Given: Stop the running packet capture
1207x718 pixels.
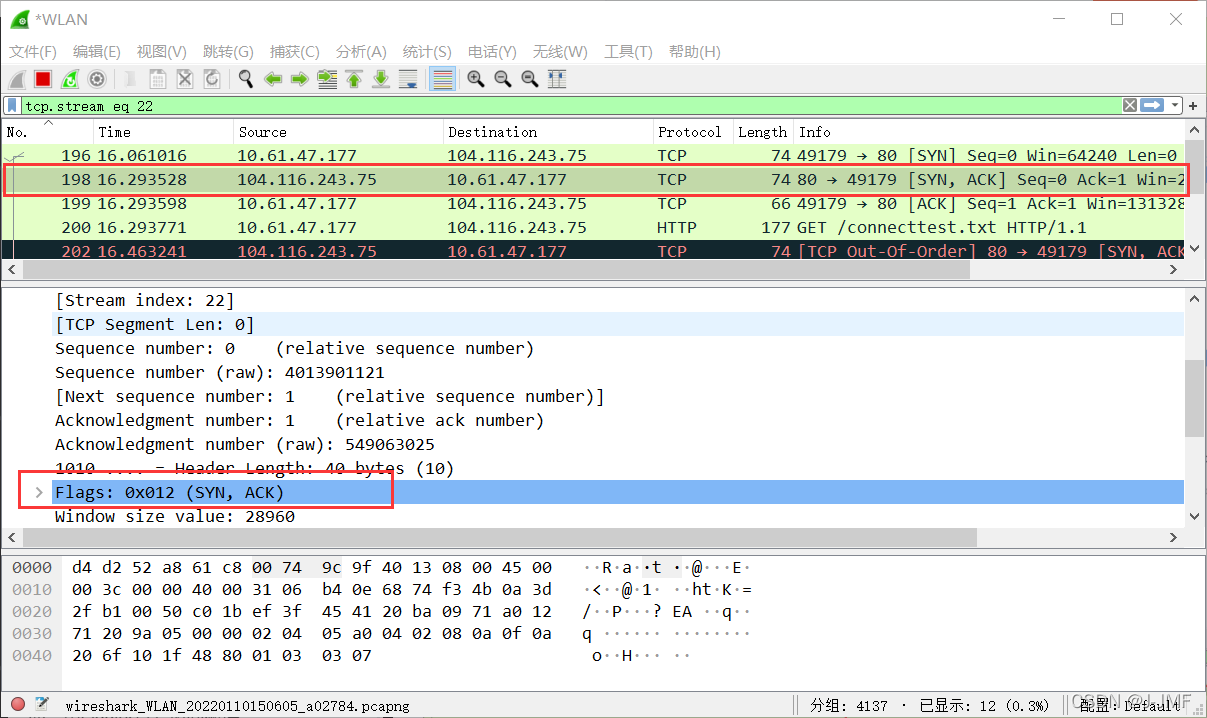Looking at the screenshot, I should [43, 79].
